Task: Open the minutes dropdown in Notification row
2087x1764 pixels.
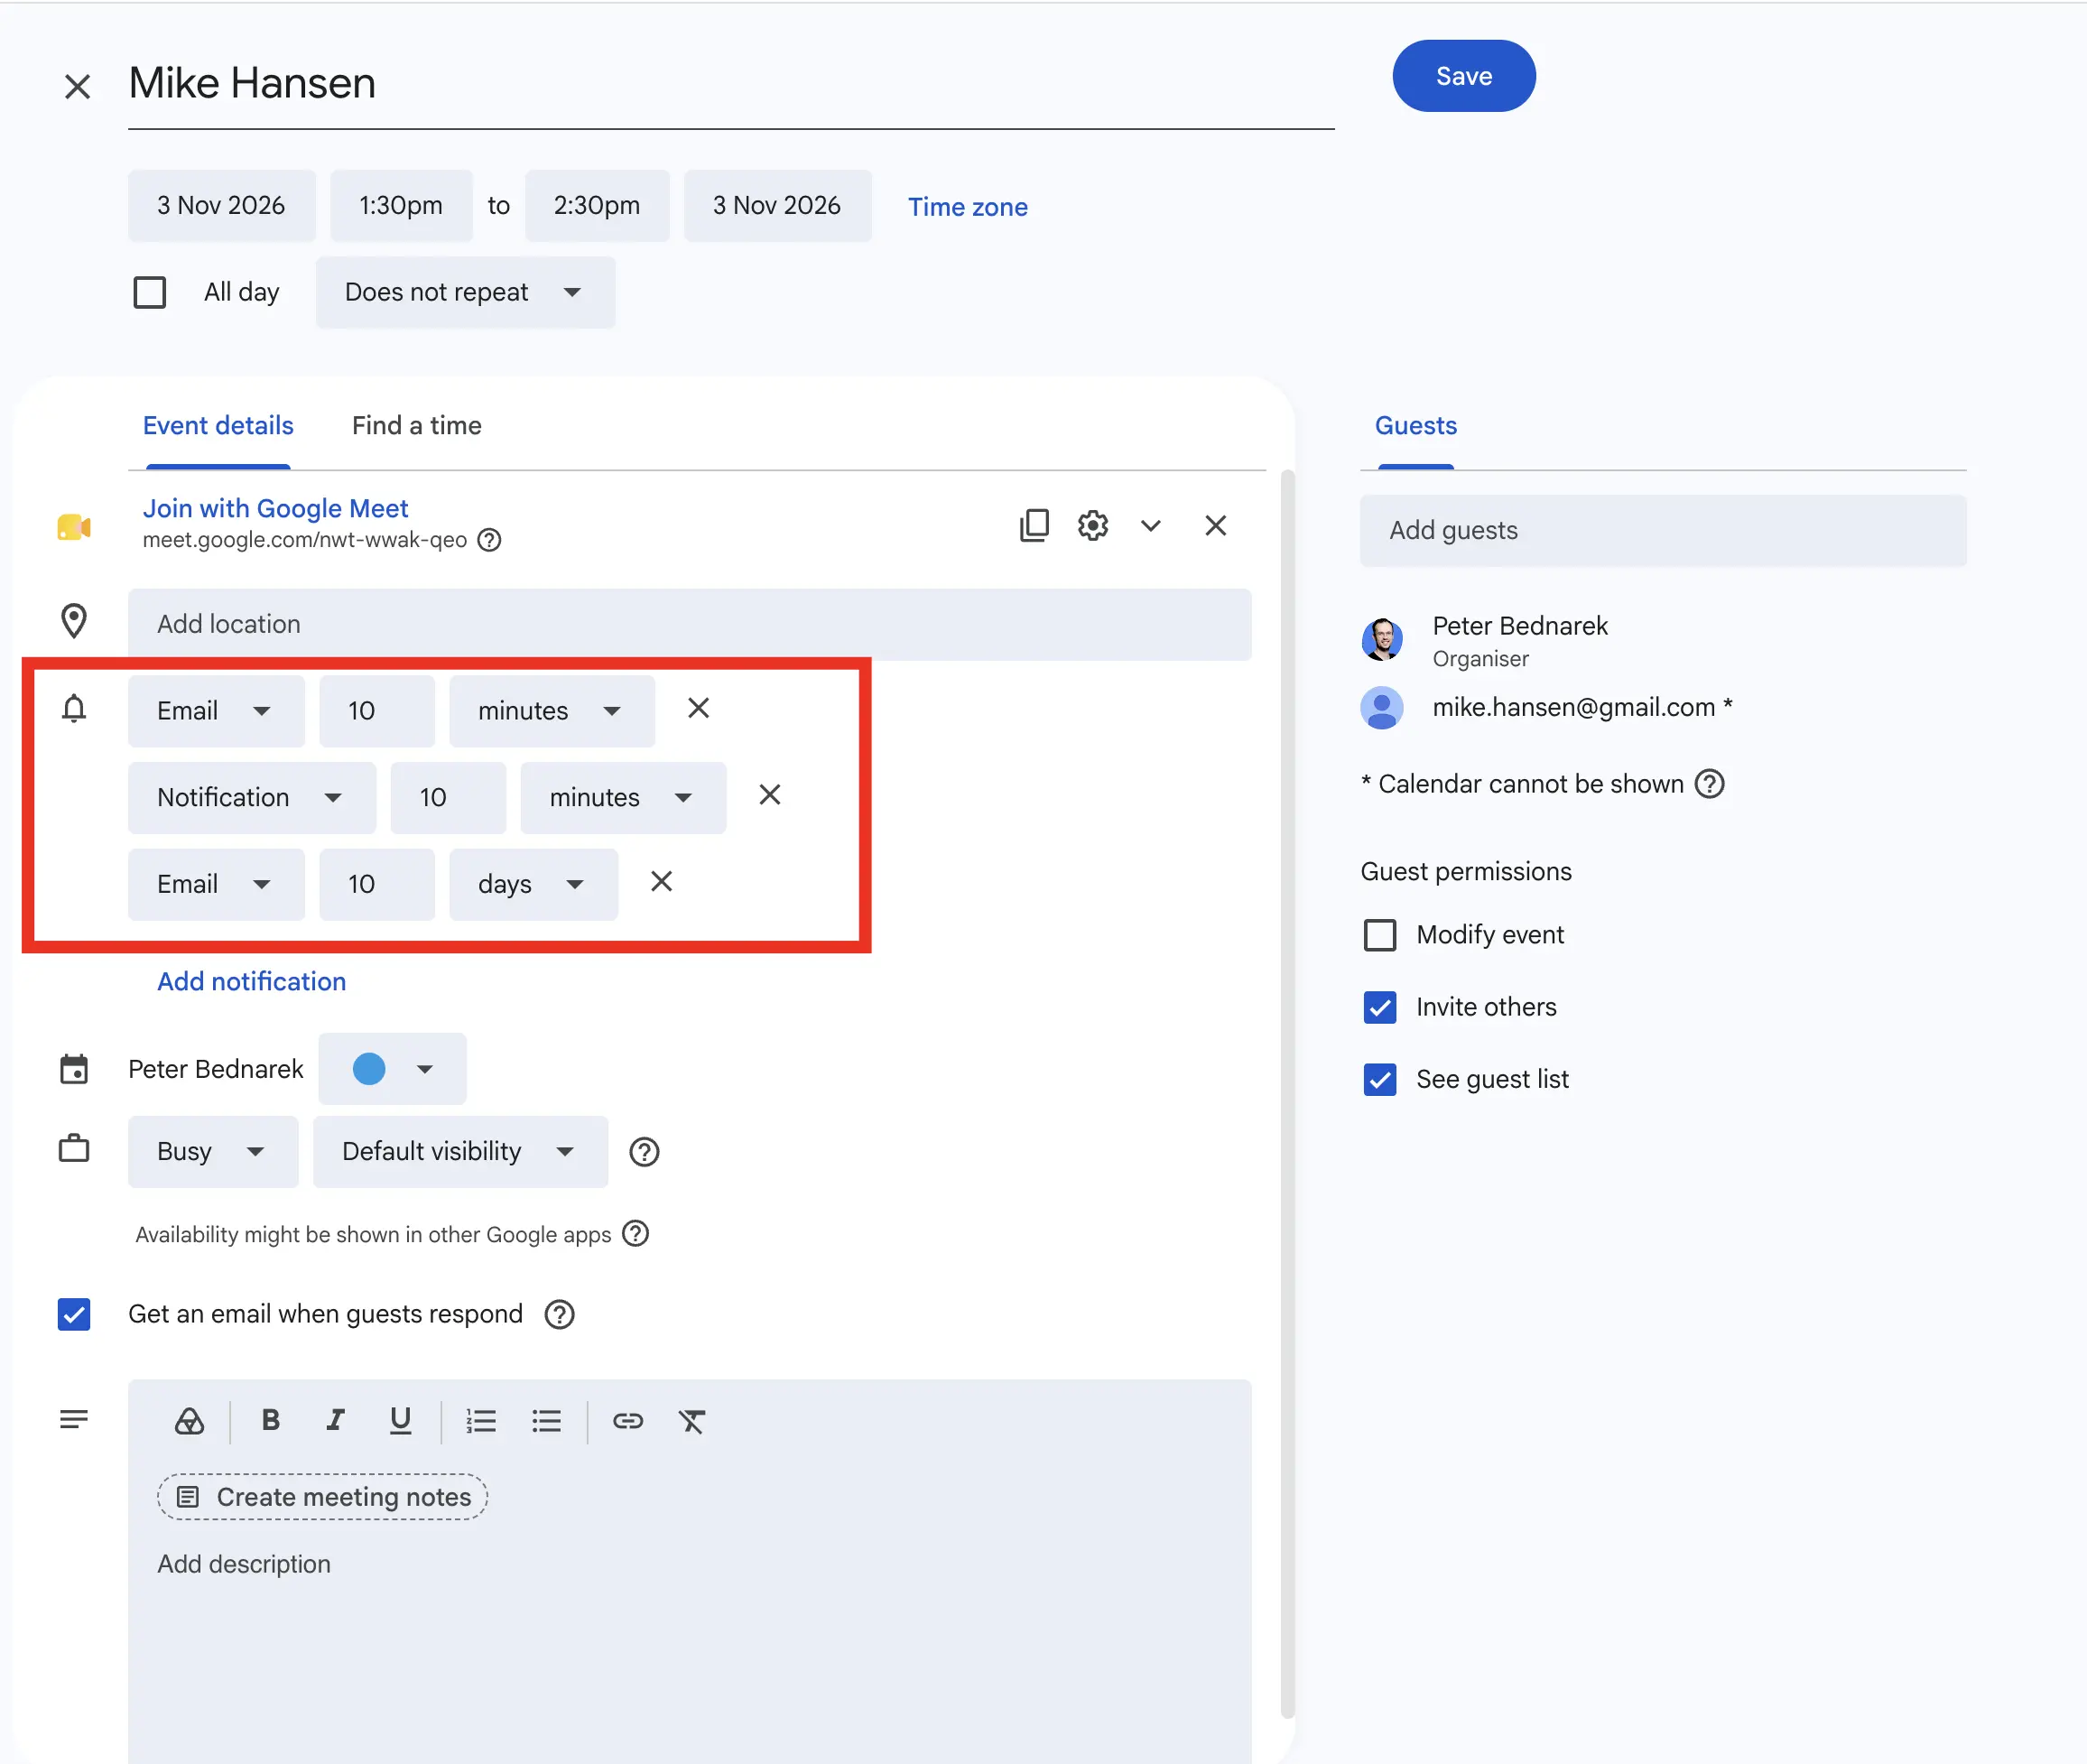Action: (623, 798)
